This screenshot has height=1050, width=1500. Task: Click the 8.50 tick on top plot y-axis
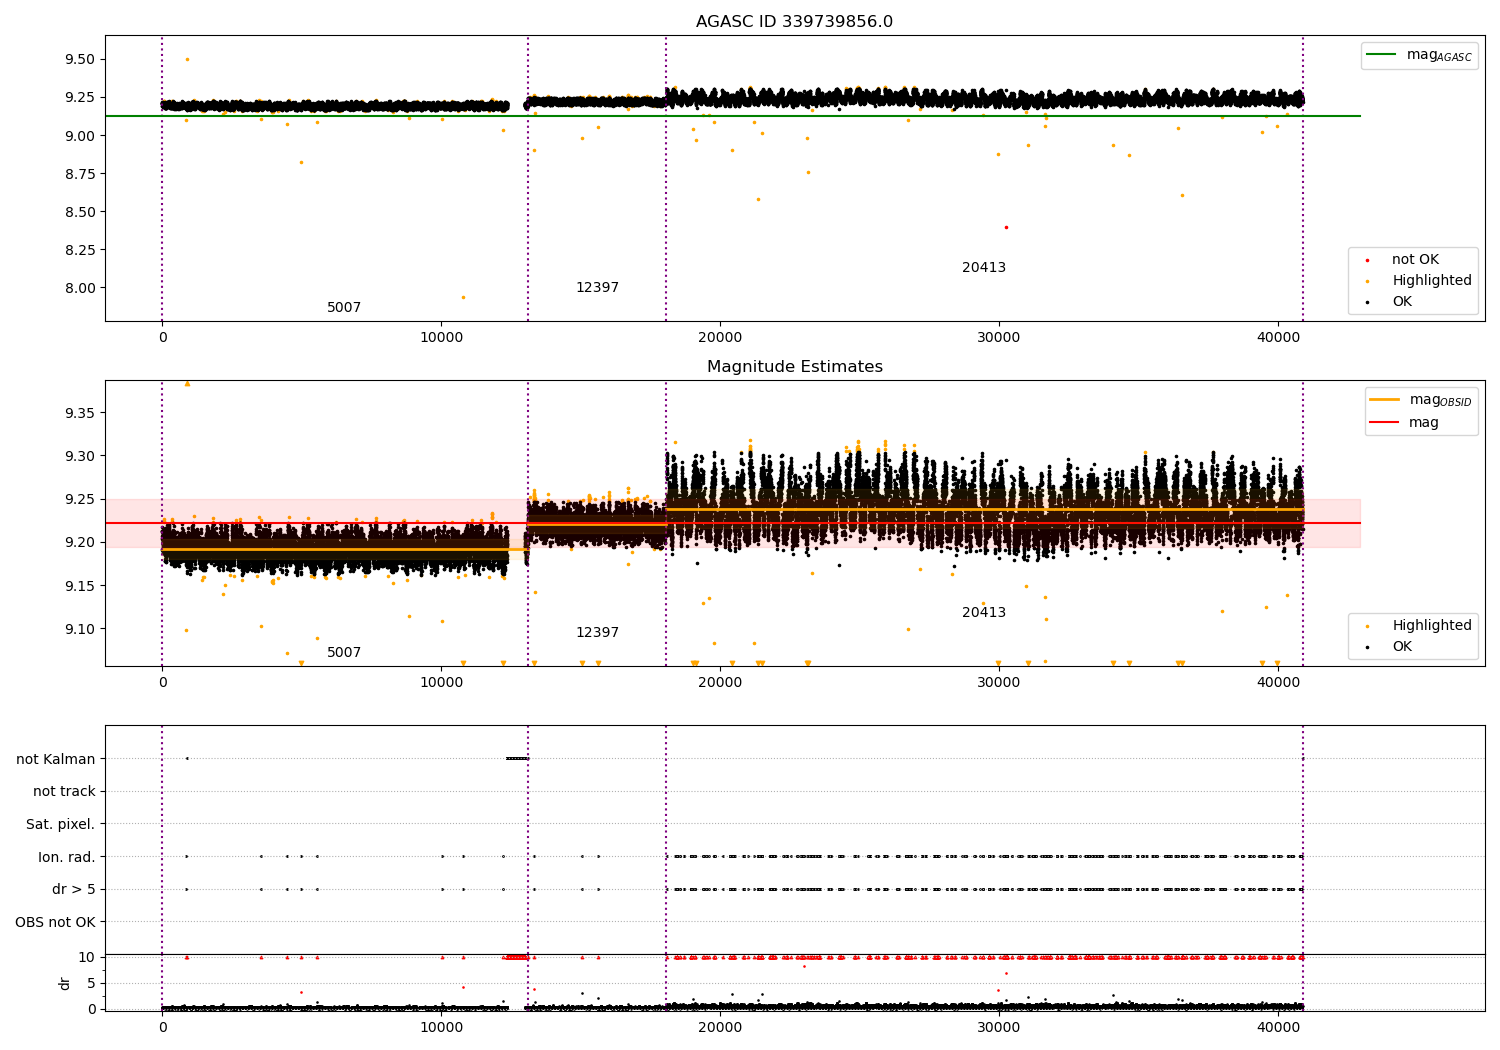point(79,212)
